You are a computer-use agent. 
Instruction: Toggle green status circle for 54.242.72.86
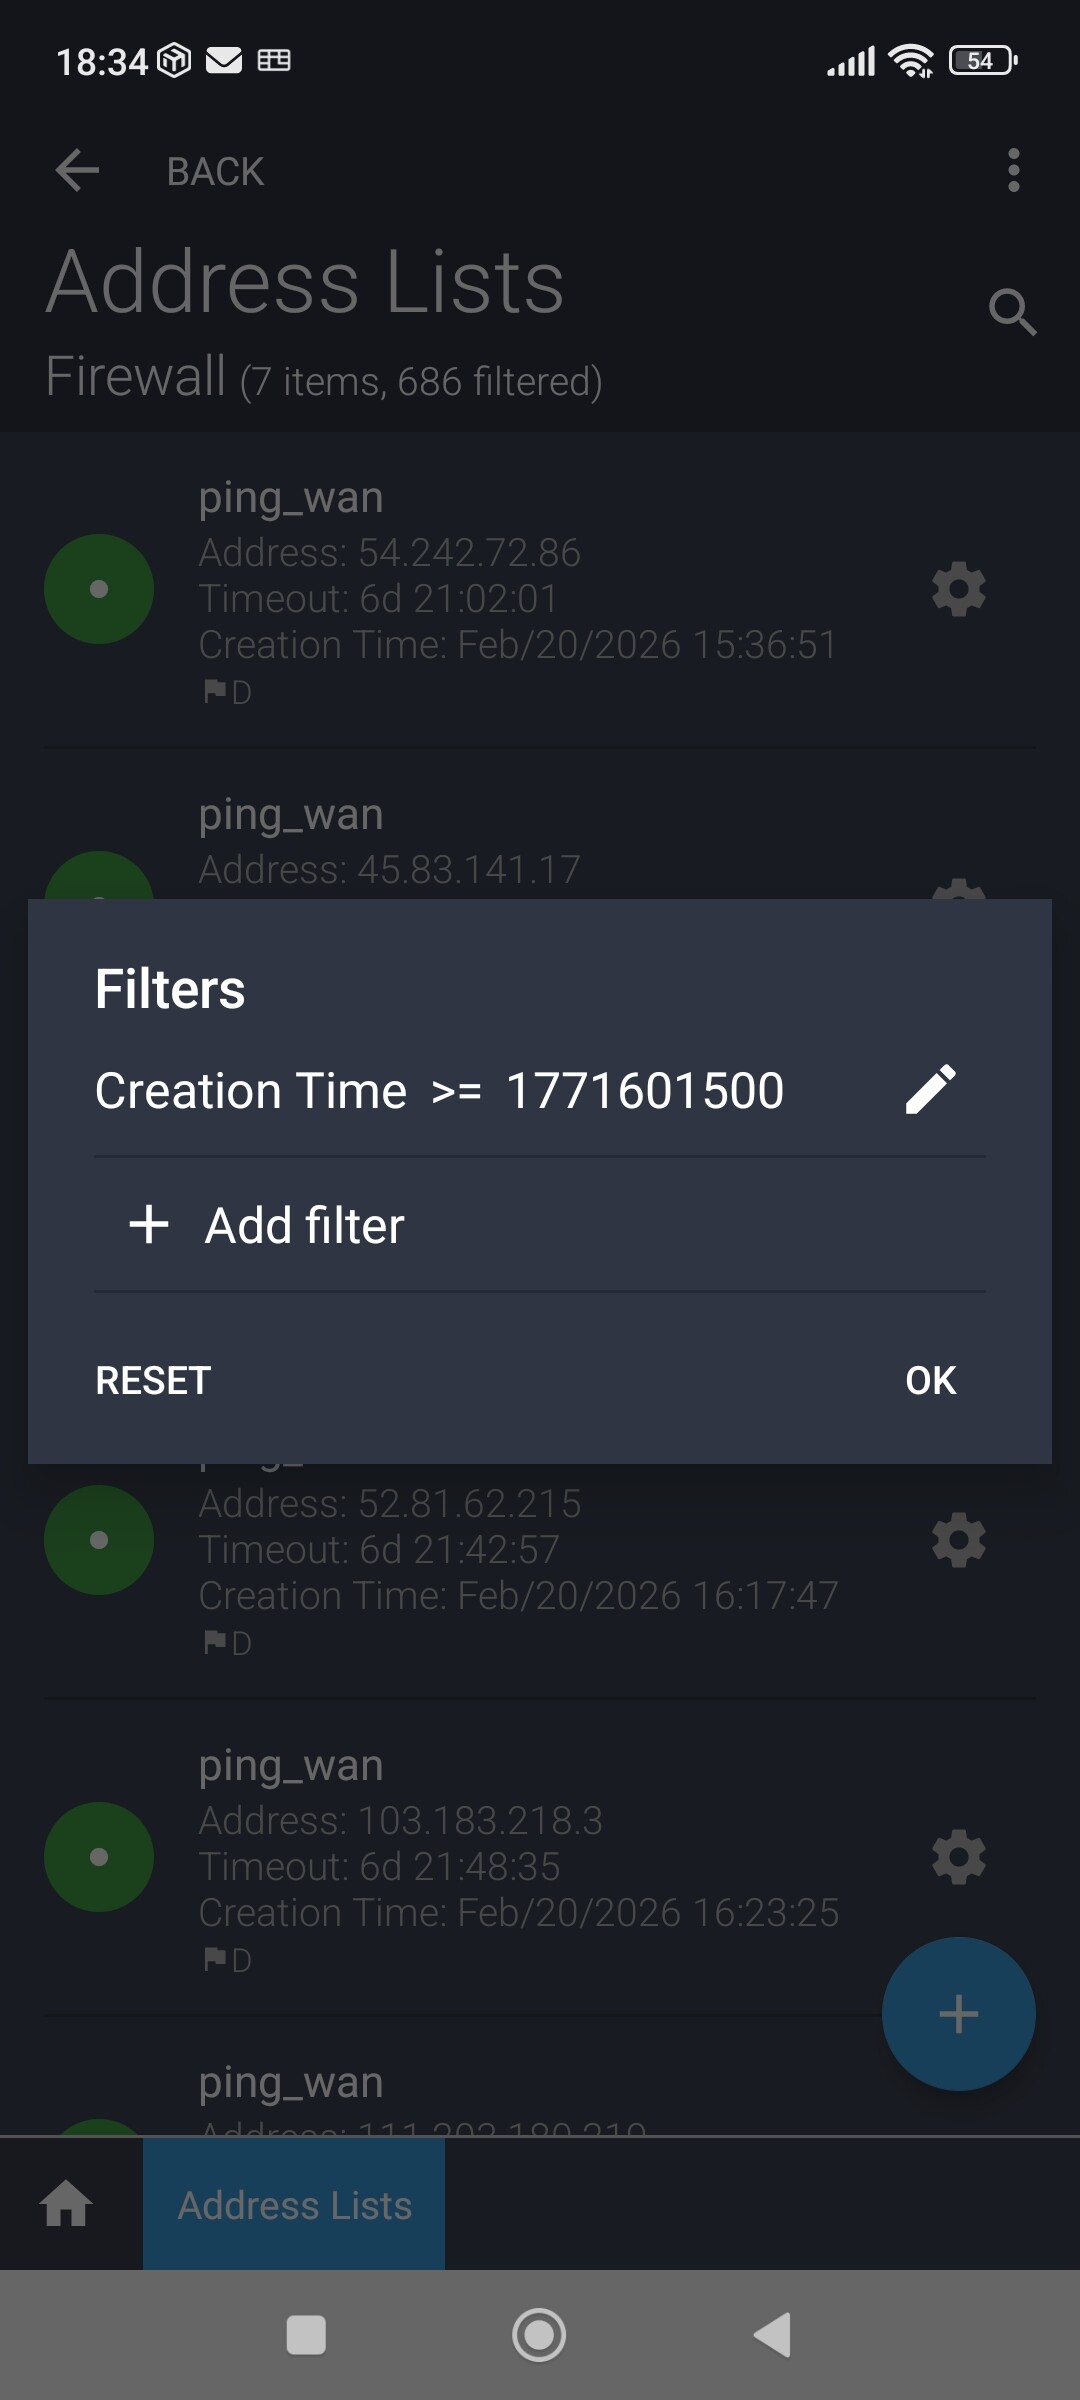(99, 589)
